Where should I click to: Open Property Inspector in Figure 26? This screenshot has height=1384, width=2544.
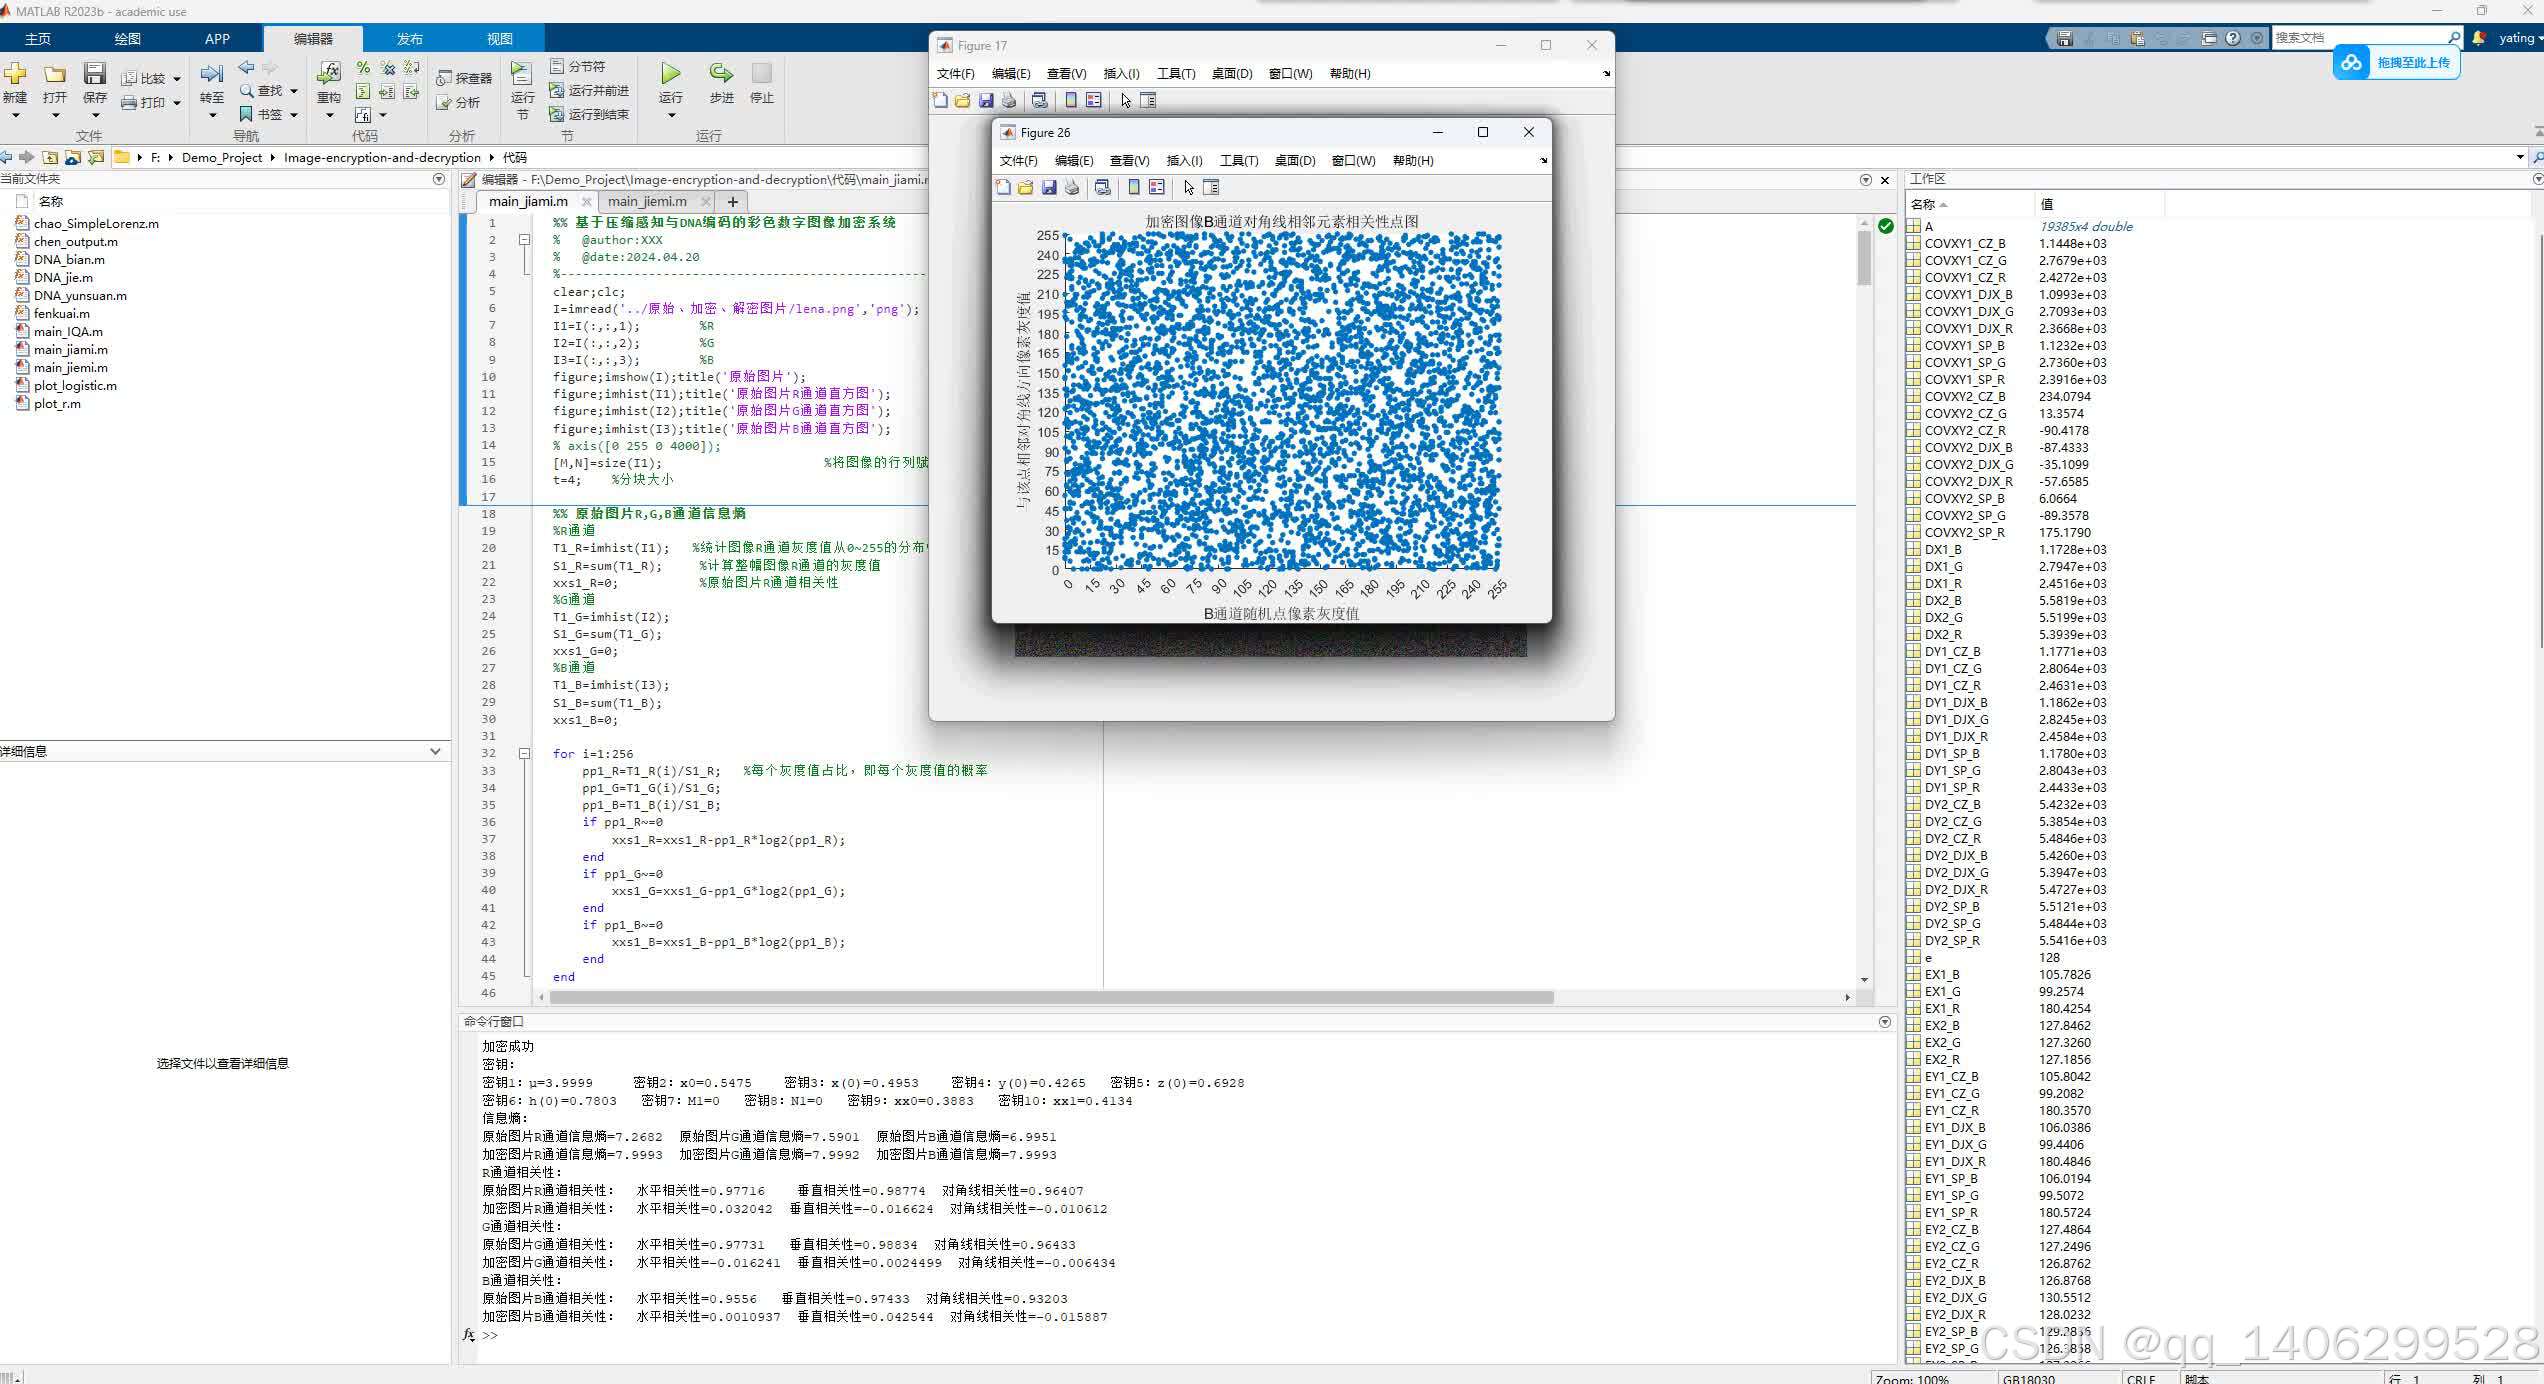point(1211,187)
